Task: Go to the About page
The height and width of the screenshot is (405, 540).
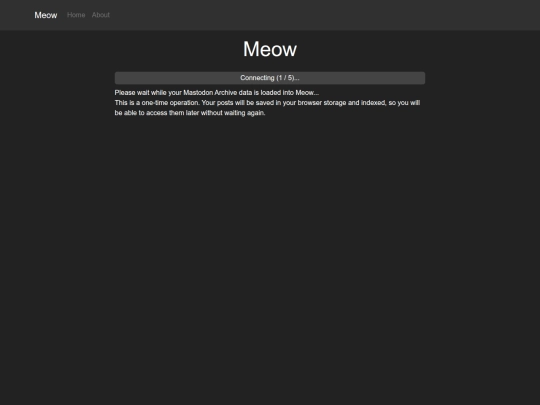Action: (x=101, y=15)
